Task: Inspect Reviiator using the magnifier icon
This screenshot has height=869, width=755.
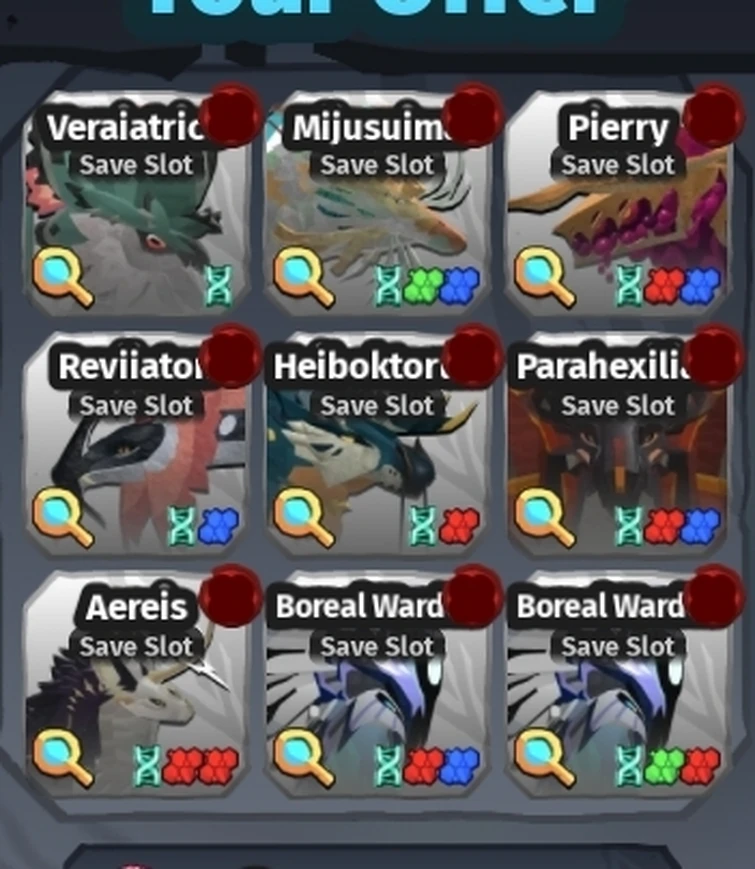Action: 63,518
